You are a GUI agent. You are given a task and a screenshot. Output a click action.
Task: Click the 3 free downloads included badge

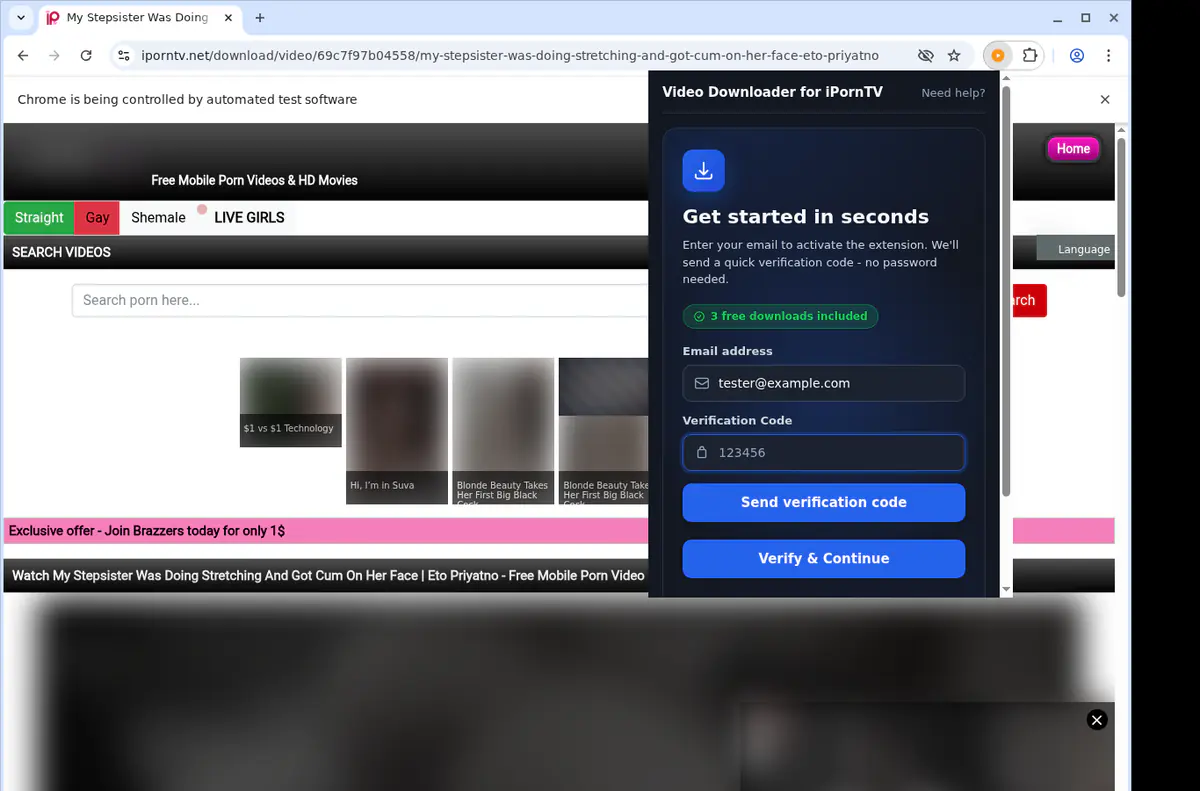click(780, 316)
